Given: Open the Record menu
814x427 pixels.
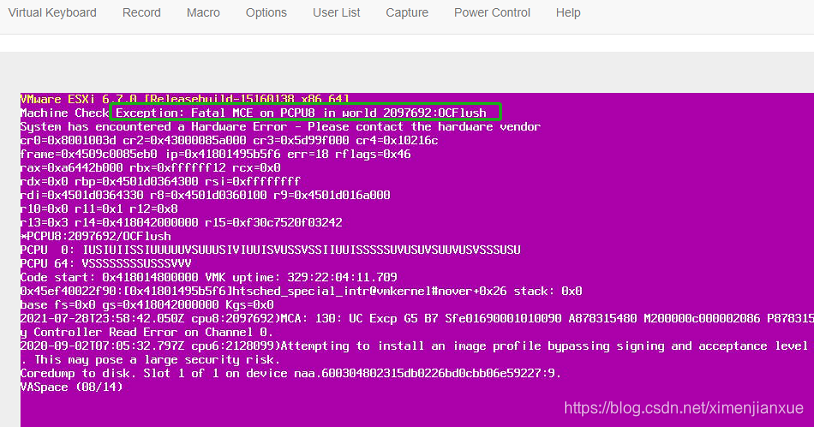Looking at the screenshot, I should coord(141,13).
